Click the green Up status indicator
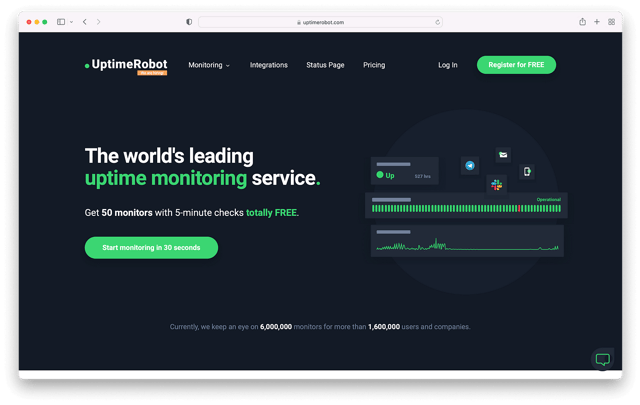The height and width of the screenshot is (405, 640). (x=385, y=175)
